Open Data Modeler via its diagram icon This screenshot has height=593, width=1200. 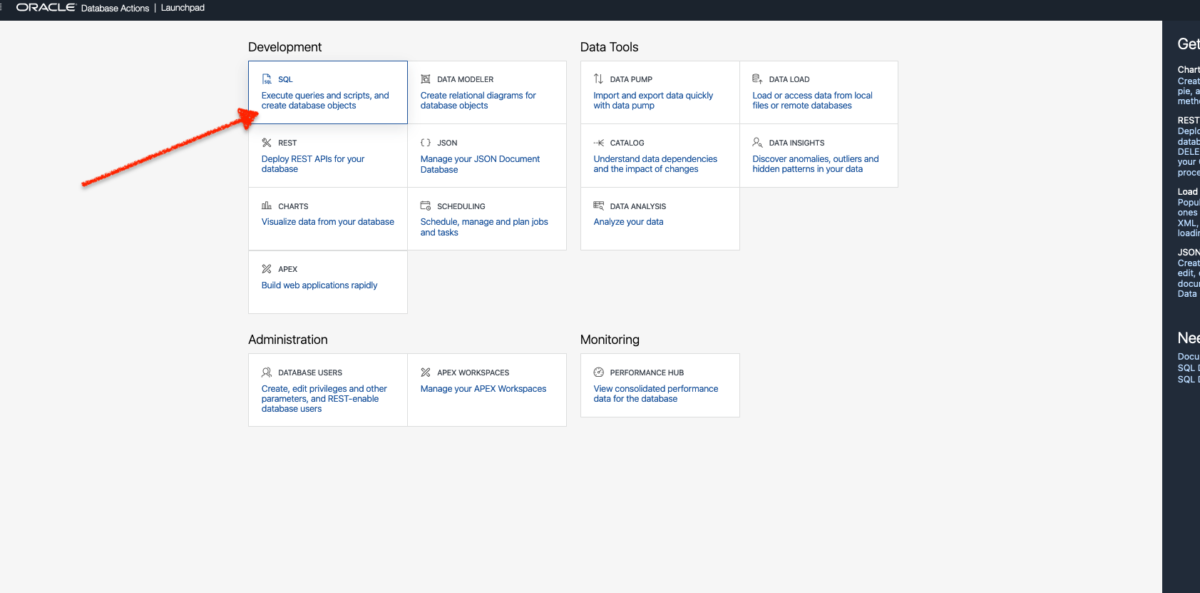pyautogui.click(x=425, y=78)
